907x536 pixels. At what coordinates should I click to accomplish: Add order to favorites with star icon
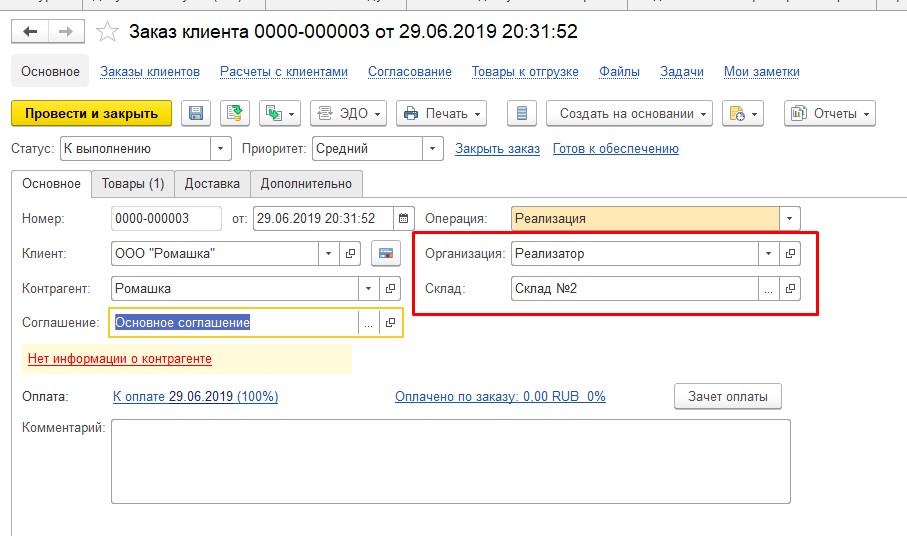(107, 31)
